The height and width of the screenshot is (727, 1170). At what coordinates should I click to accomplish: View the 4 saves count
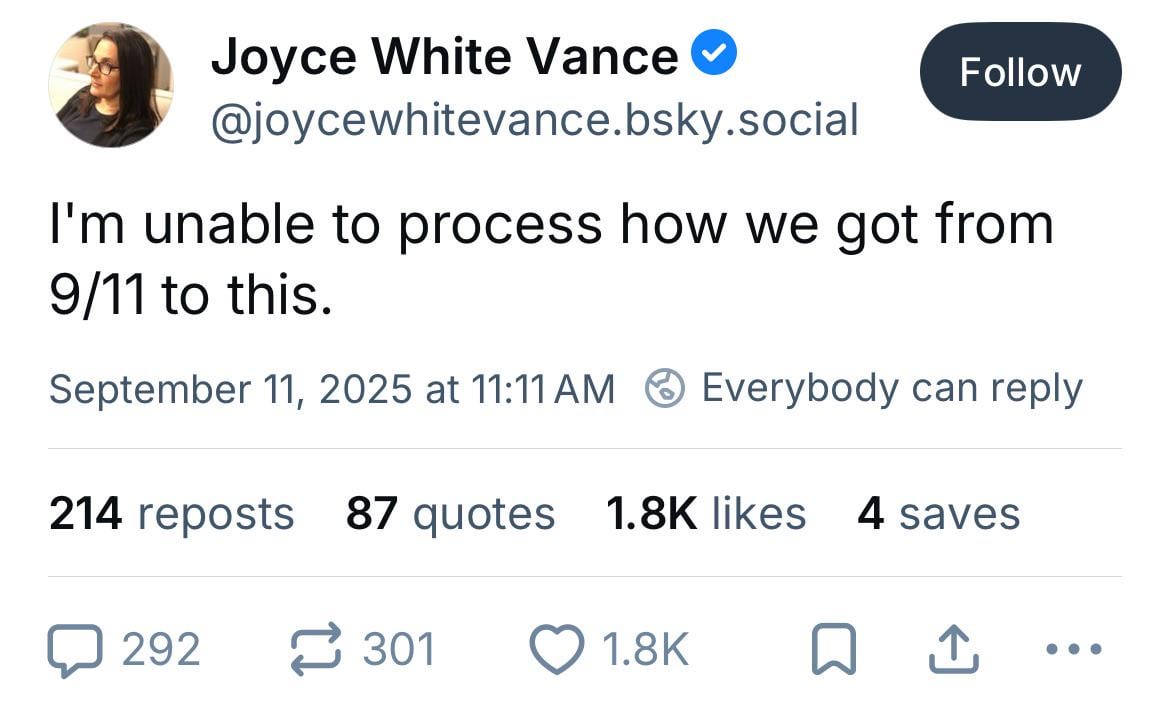coord(939,514)
